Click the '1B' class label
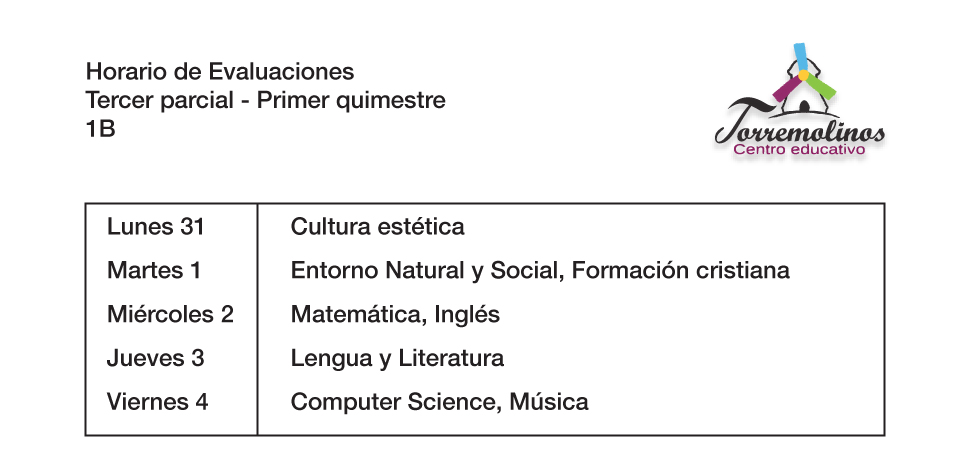This screenshot has width=966, height=473. [x=100, y=129]
